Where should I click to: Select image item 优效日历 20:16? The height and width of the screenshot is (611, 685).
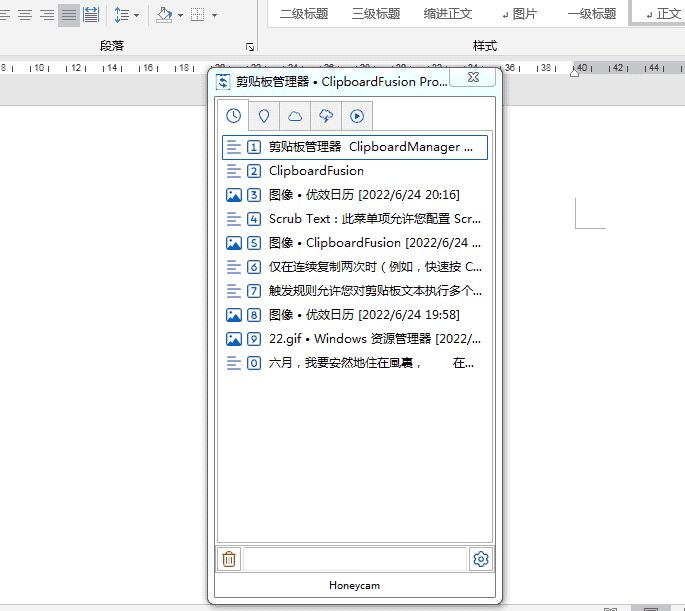(x=355, y=195)
